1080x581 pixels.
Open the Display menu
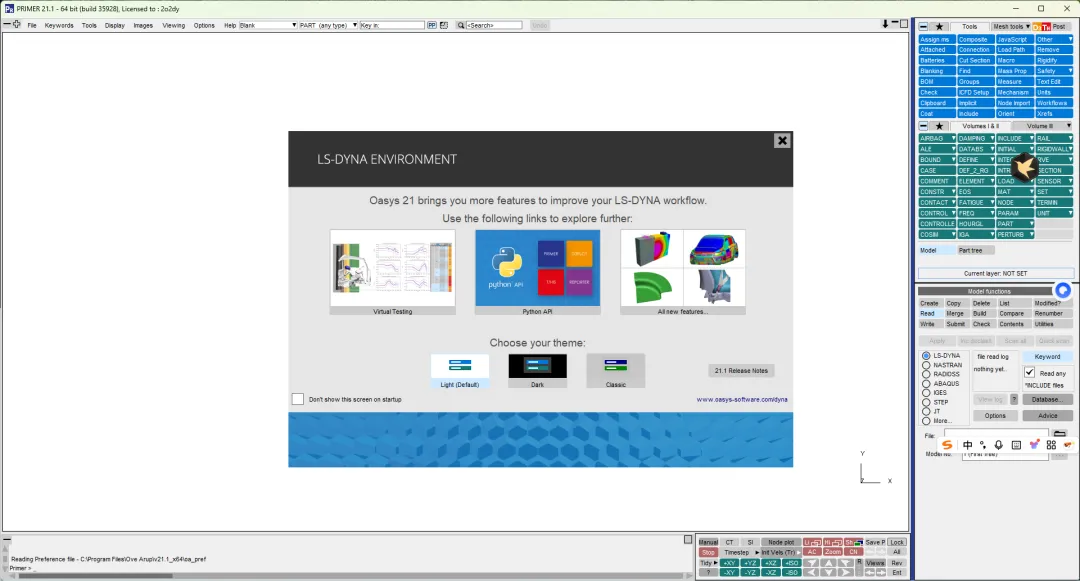coord(114,25)
